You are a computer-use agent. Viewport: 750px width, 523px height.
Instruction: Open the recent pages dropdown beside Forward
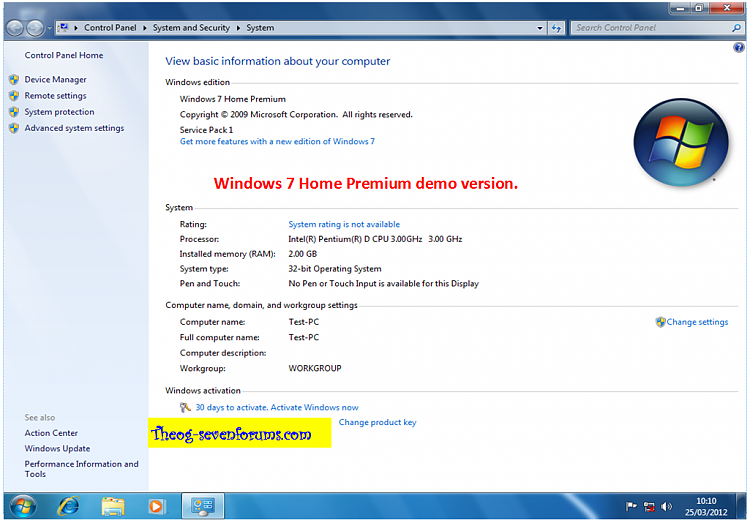[x=49, y=28]
